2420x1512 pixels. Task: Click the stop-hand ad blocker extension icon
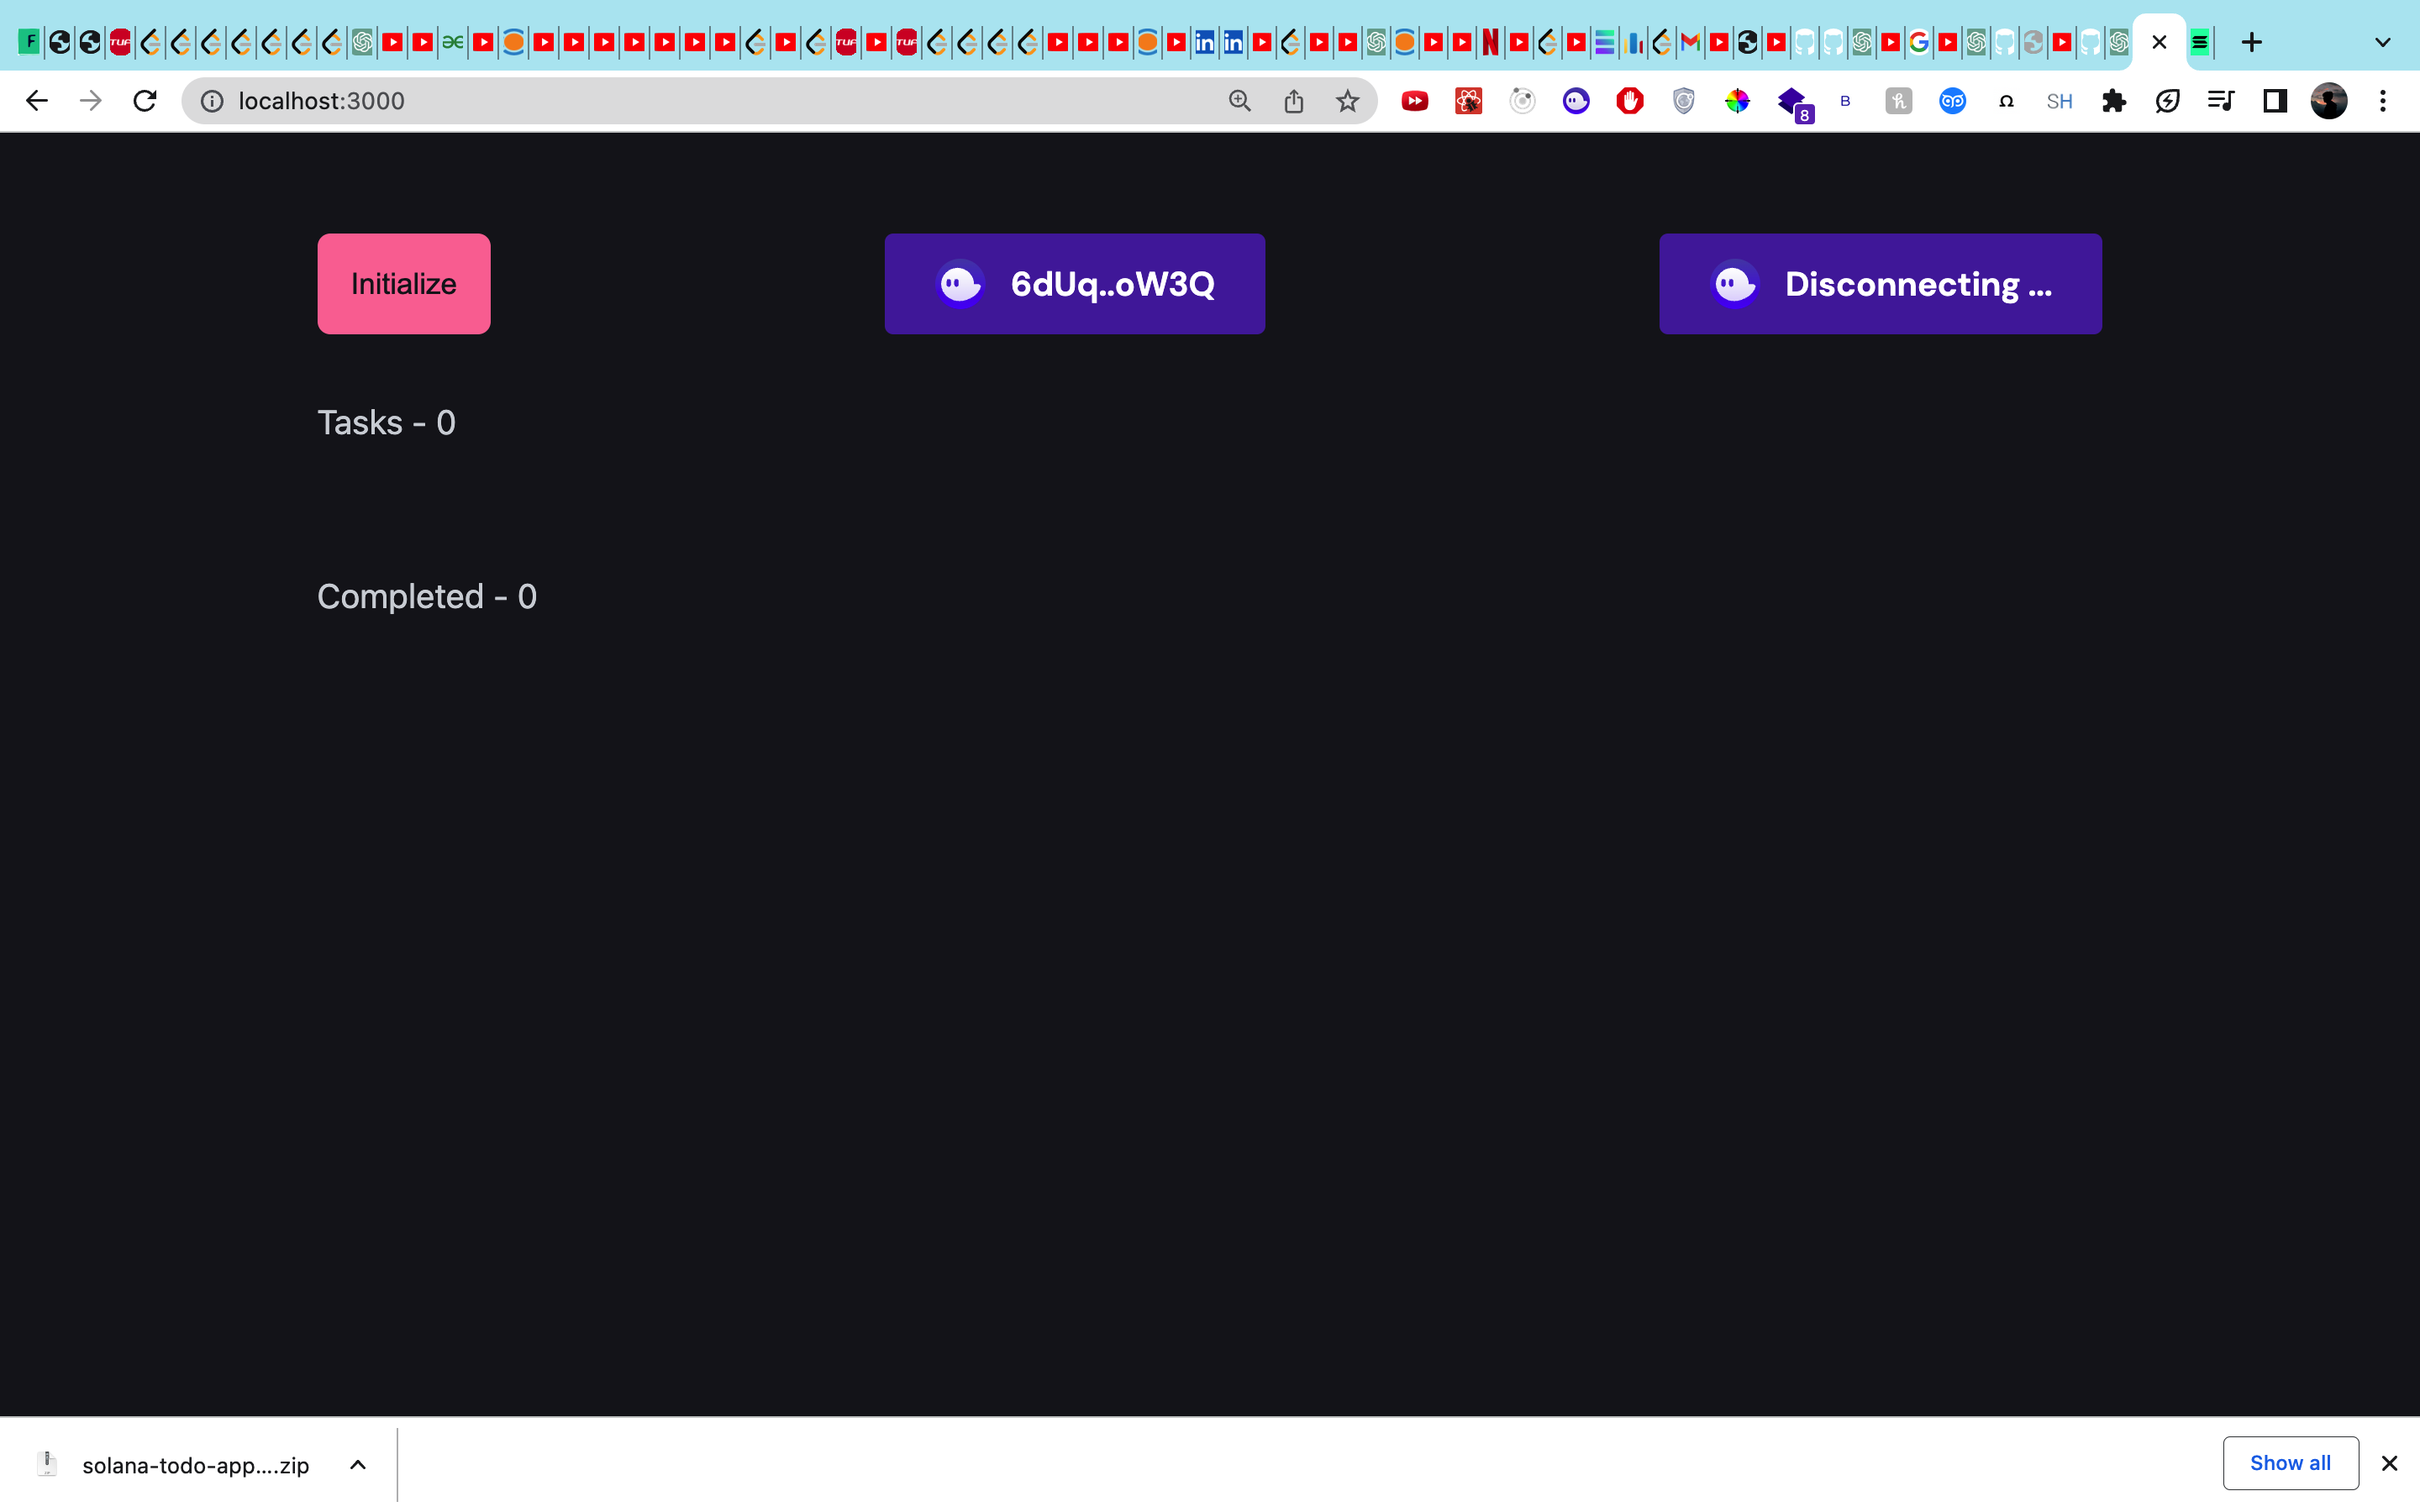(1629, 100)
